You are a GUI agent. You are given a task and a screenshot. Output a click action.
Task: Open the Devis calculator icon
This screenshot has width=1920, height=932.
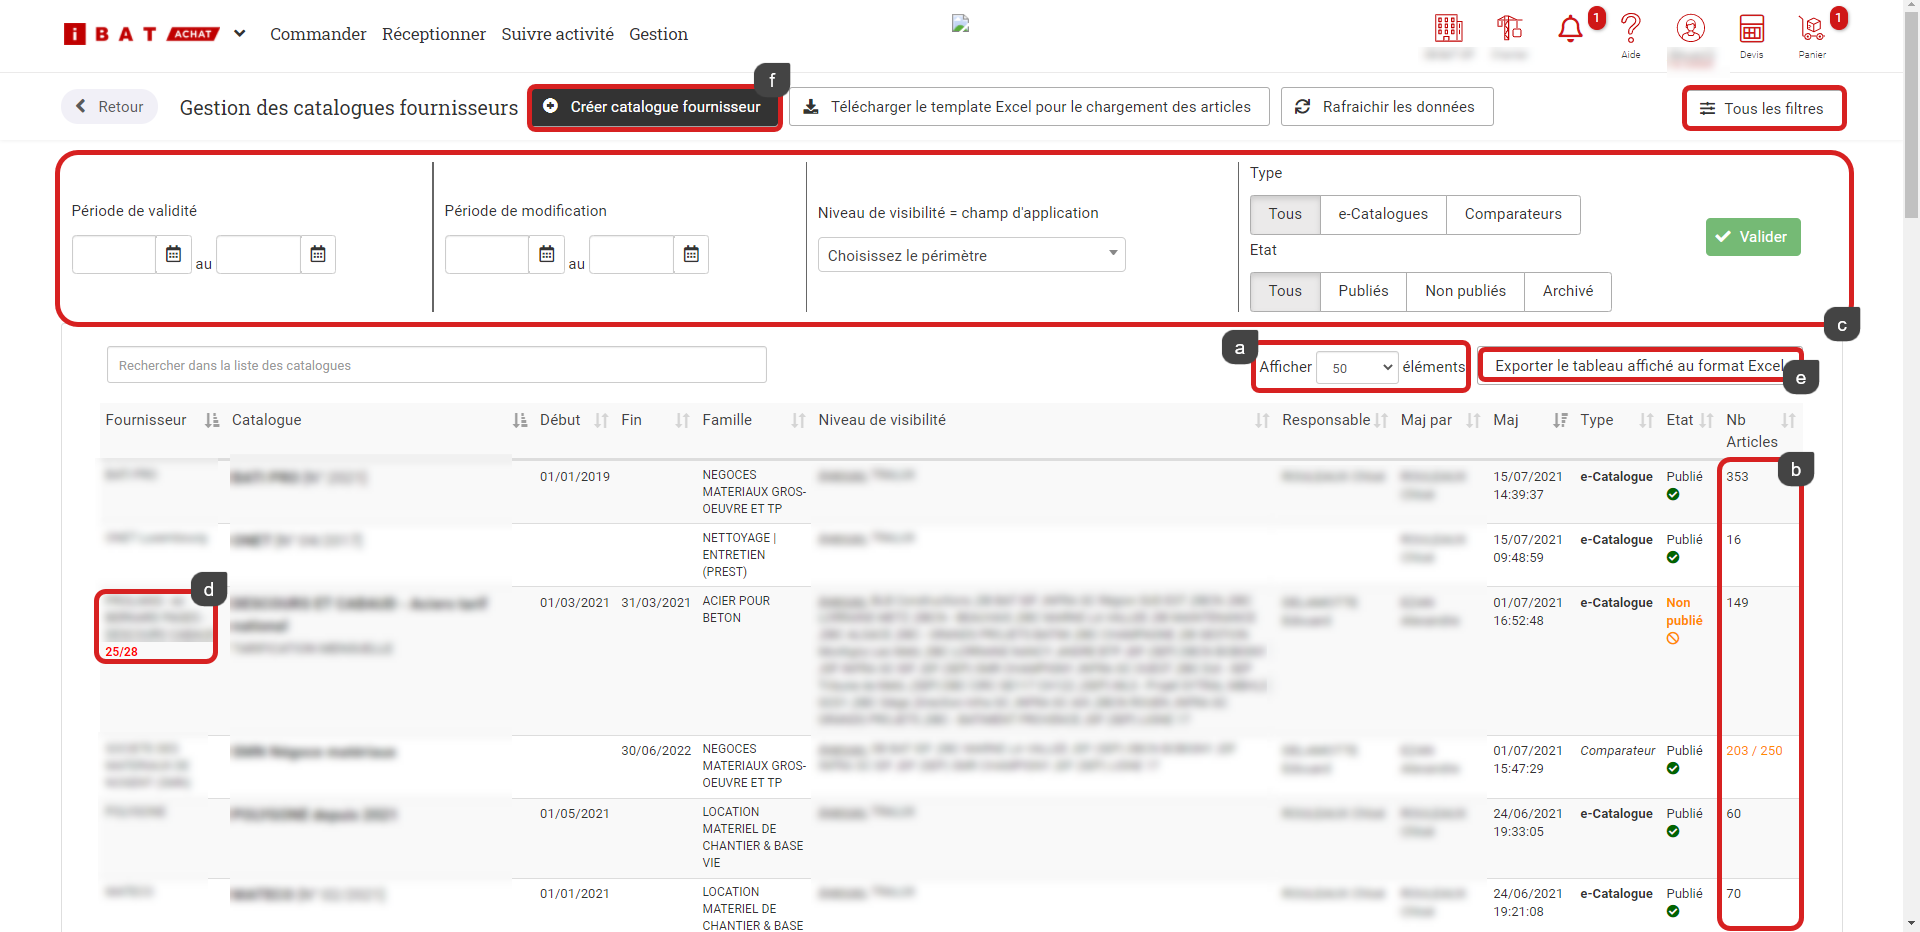(1751, 30)
